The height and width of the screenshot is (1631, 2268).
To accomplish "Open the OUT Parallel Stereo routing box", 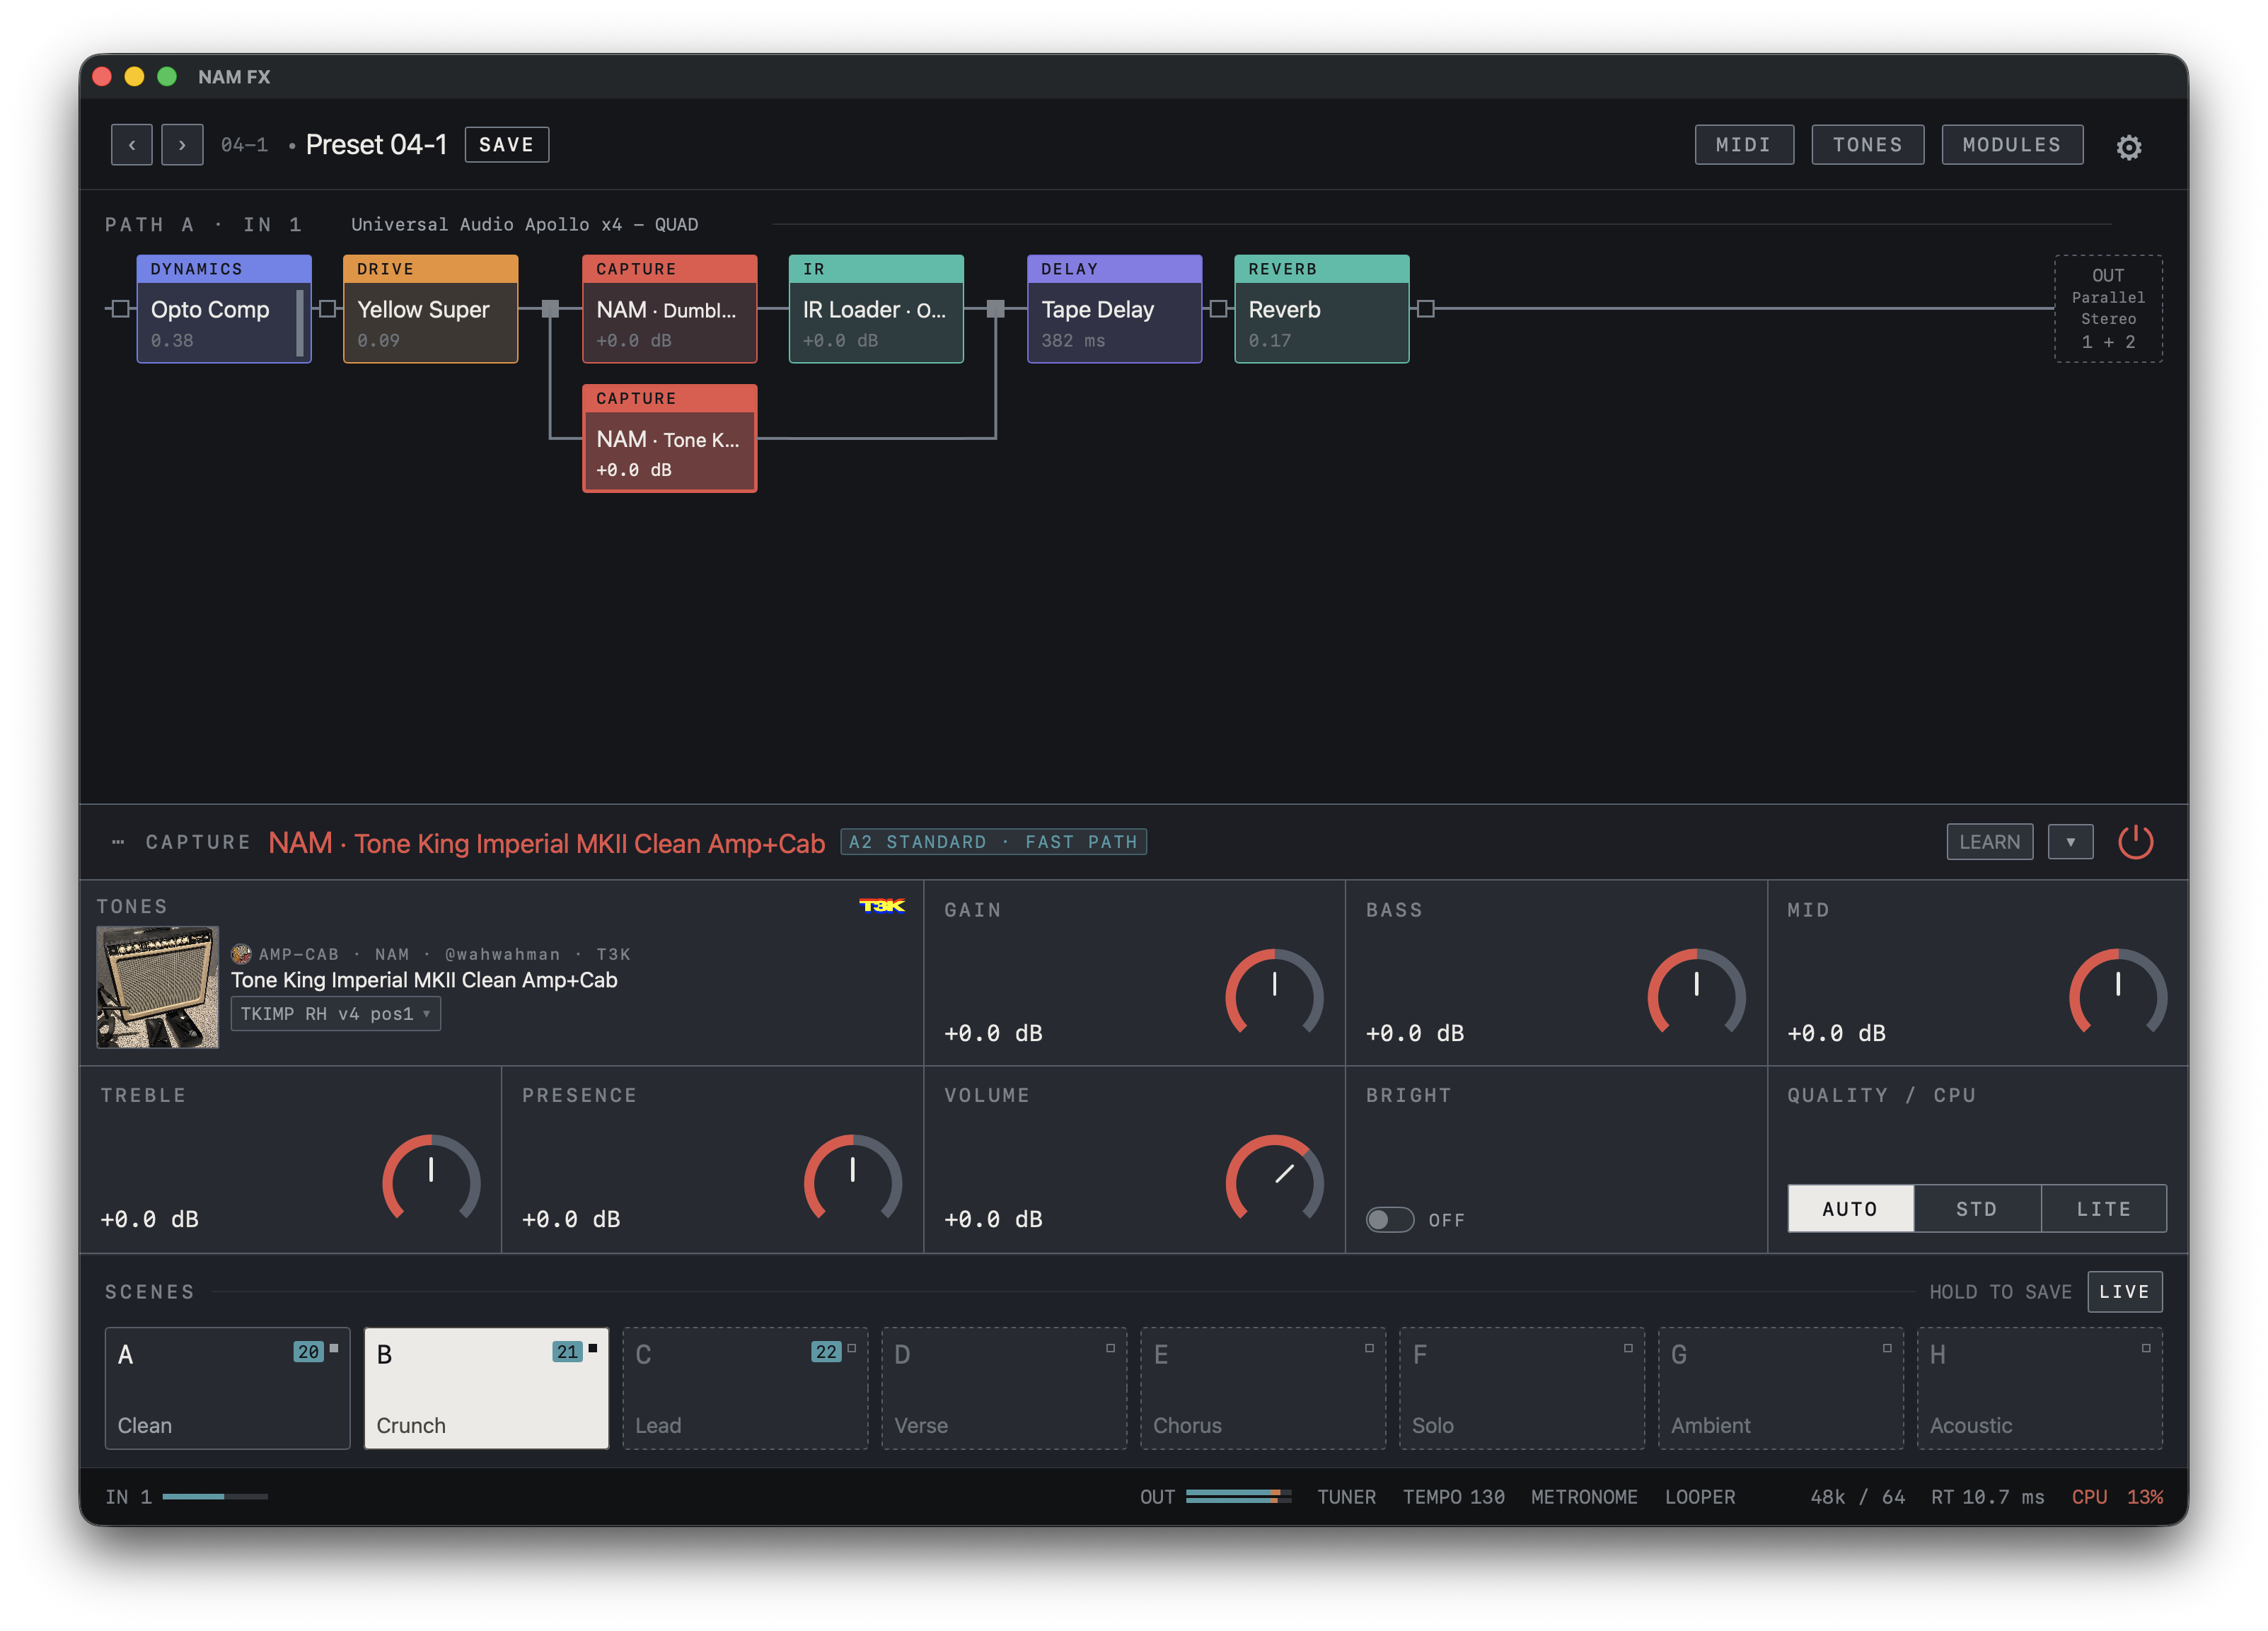I will (x=2108, y=309).
